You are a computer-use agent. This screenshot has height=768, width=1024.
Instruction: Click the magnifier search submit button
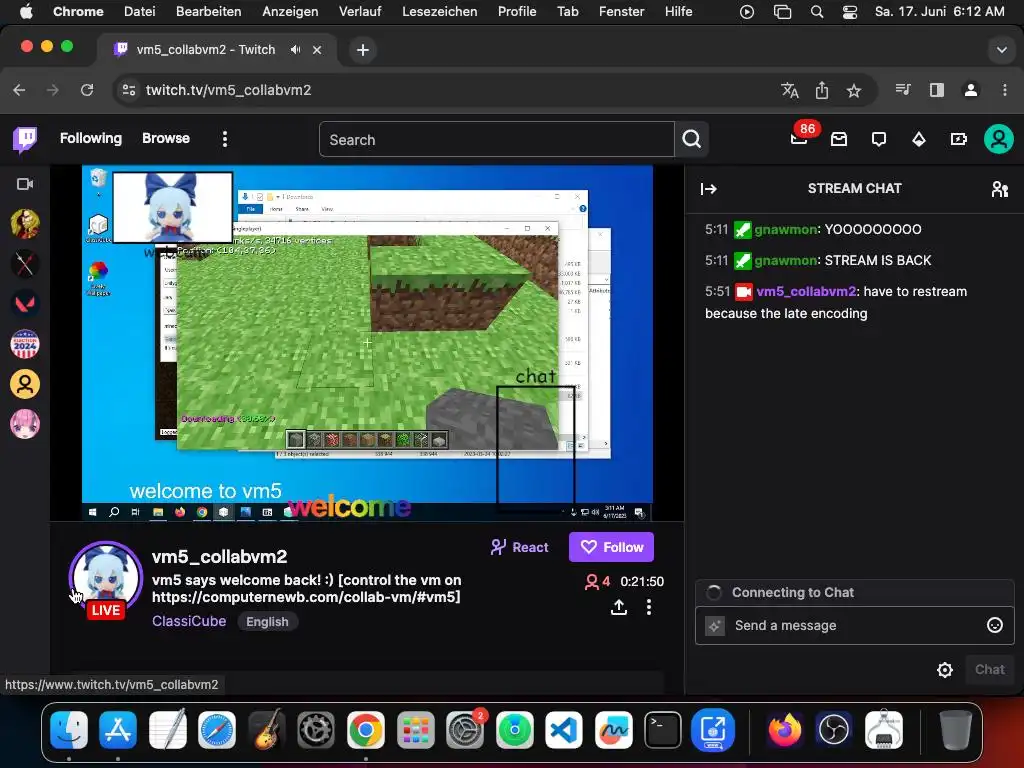[692, 139]
